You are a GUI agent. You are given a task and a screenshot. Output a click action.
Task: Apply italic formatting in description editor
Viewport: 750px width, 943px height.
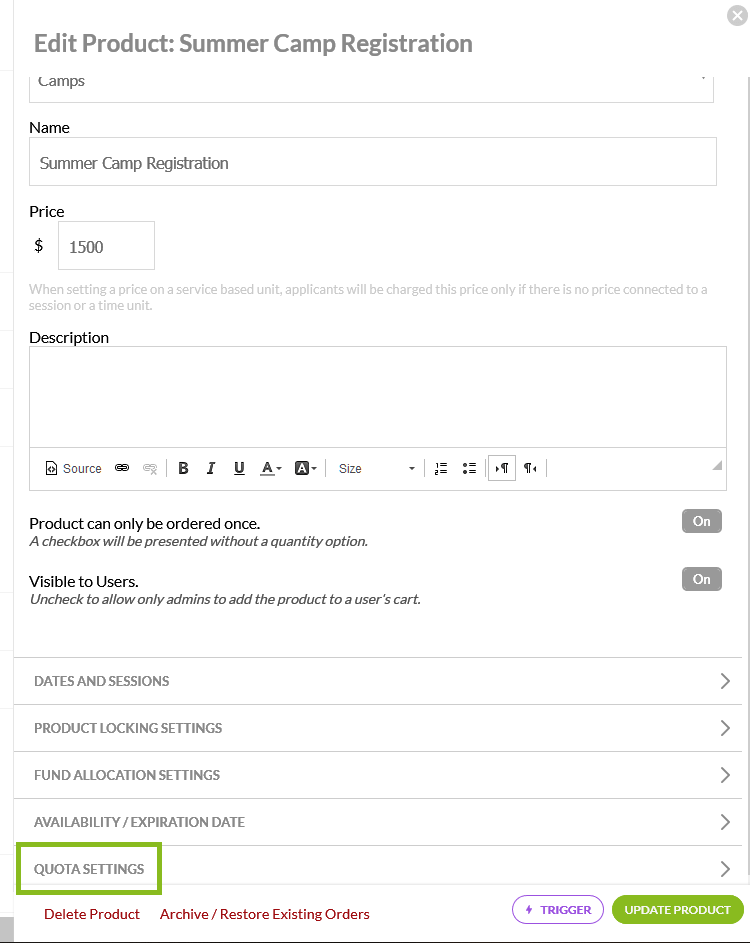click(x=211, y=468)
